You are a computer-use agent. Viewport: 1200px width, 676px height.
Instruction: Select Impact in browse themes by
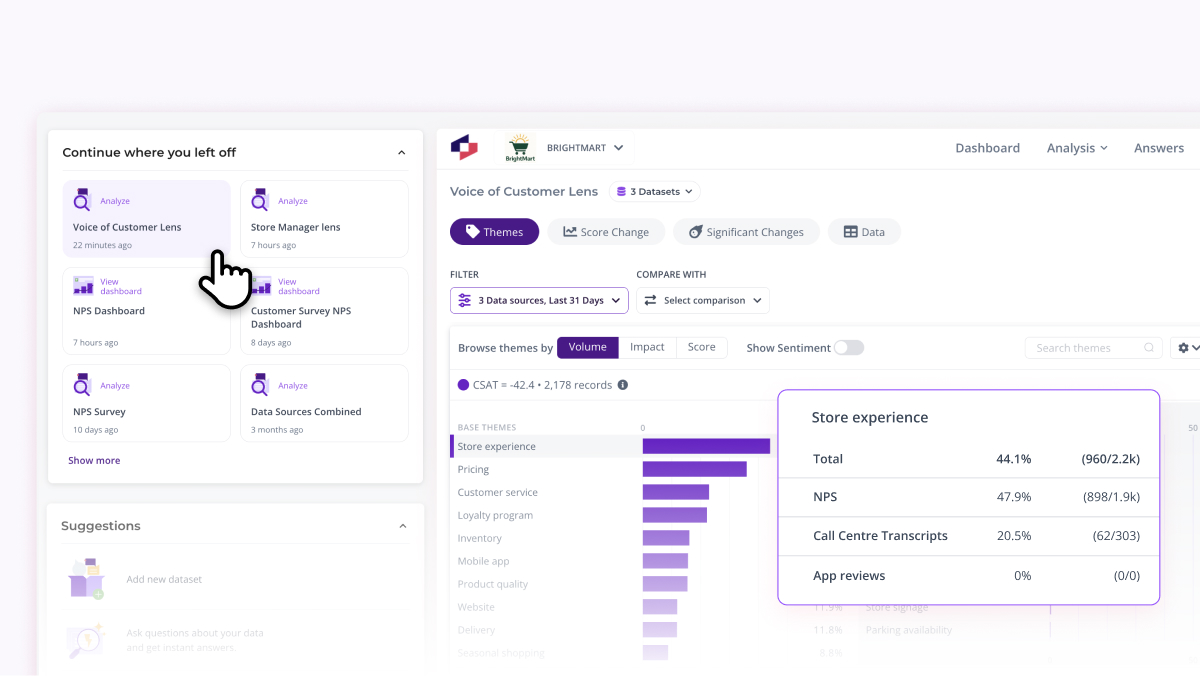(647, 347)
